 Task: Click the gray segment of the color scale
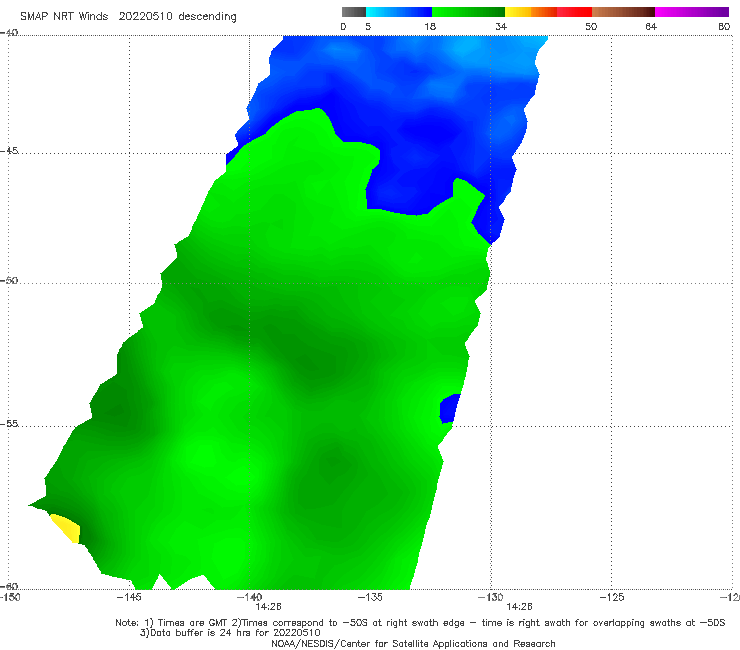click(354, 12)
